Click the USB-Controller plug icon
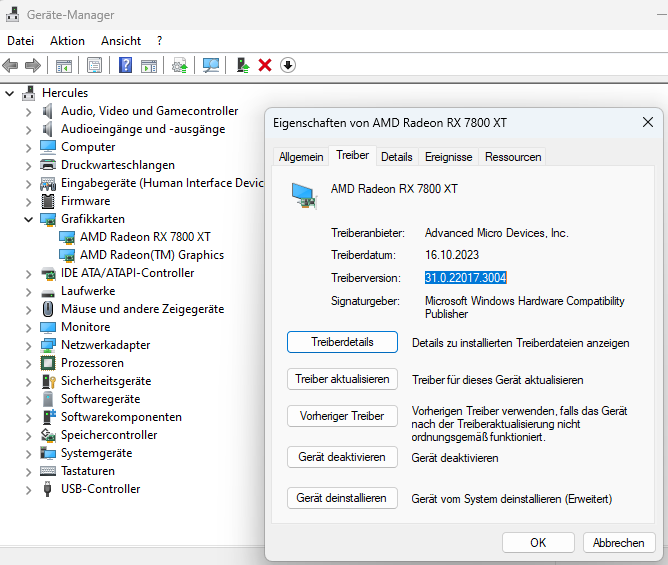This screenshot has width=668, height=565. [48, 489]
